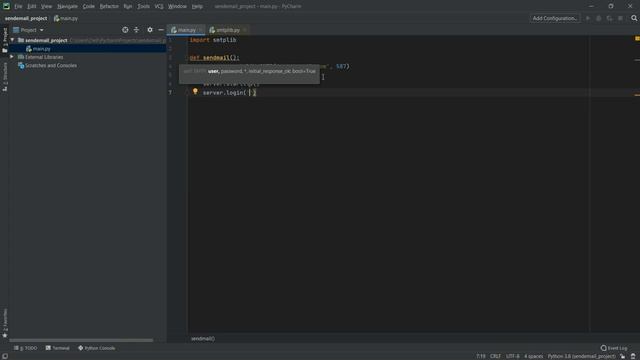
Task: Click the locate/select opened file icon
Action: (125, 30)
